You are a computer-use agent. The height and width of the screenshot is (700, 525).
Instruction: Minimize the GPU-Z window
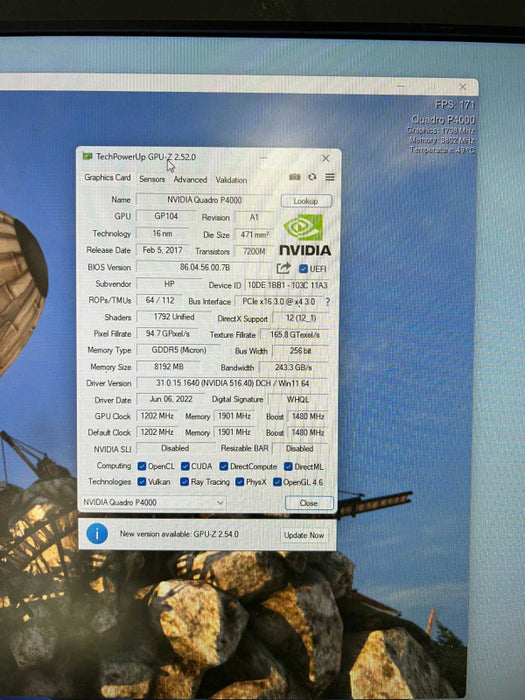263,157
